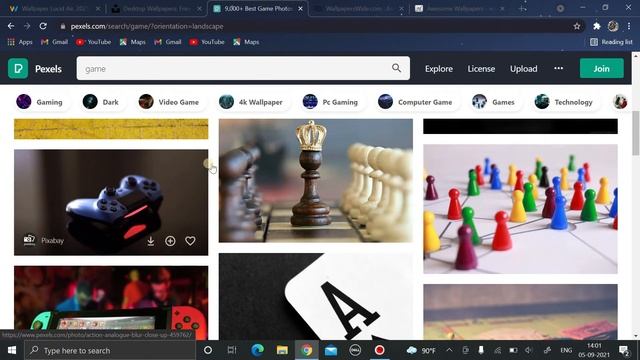Viewport: 640px width, 360px height.
Task: Open Chrome's three-dot menu
Action: tap(629, 26)
